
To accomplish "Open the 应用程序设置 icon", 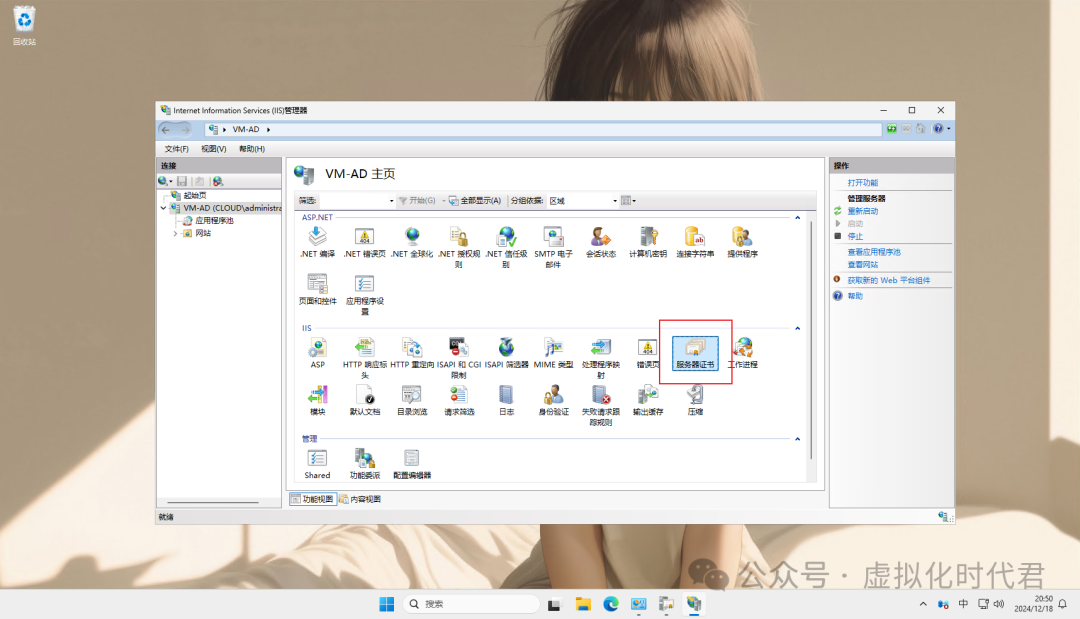I will point(364,294).
